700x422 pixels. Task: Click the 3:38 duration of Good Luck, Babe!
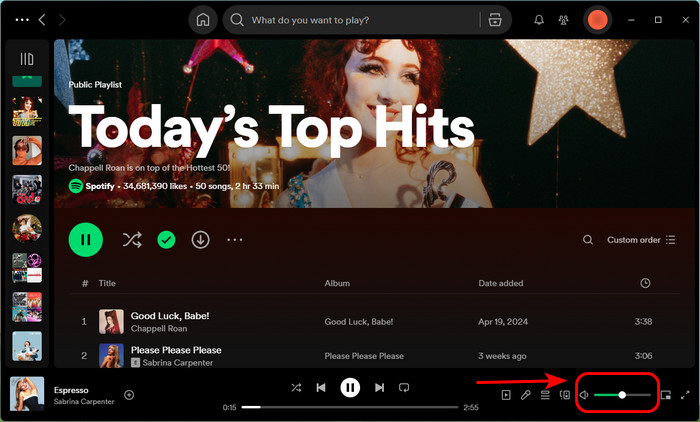643,322
